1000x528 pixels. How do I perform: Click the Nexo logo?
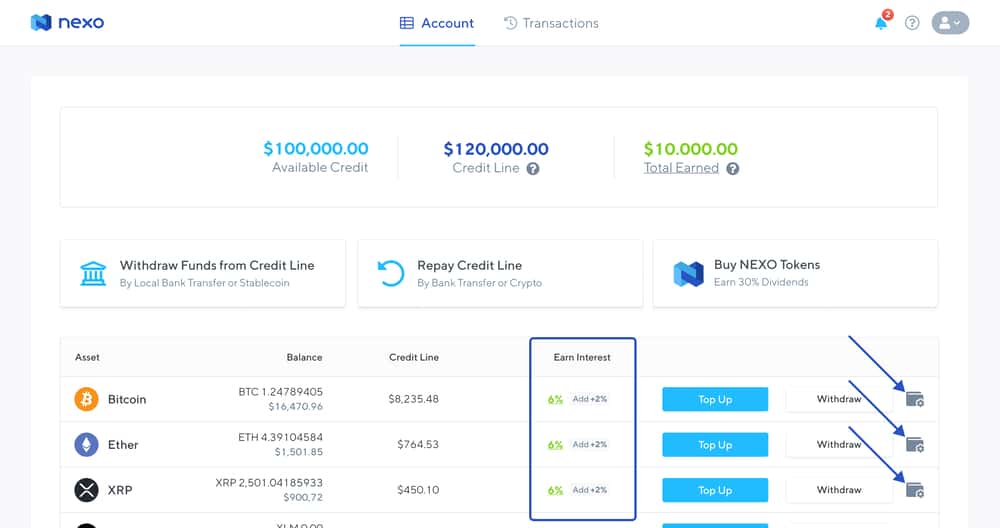point(67,23)
